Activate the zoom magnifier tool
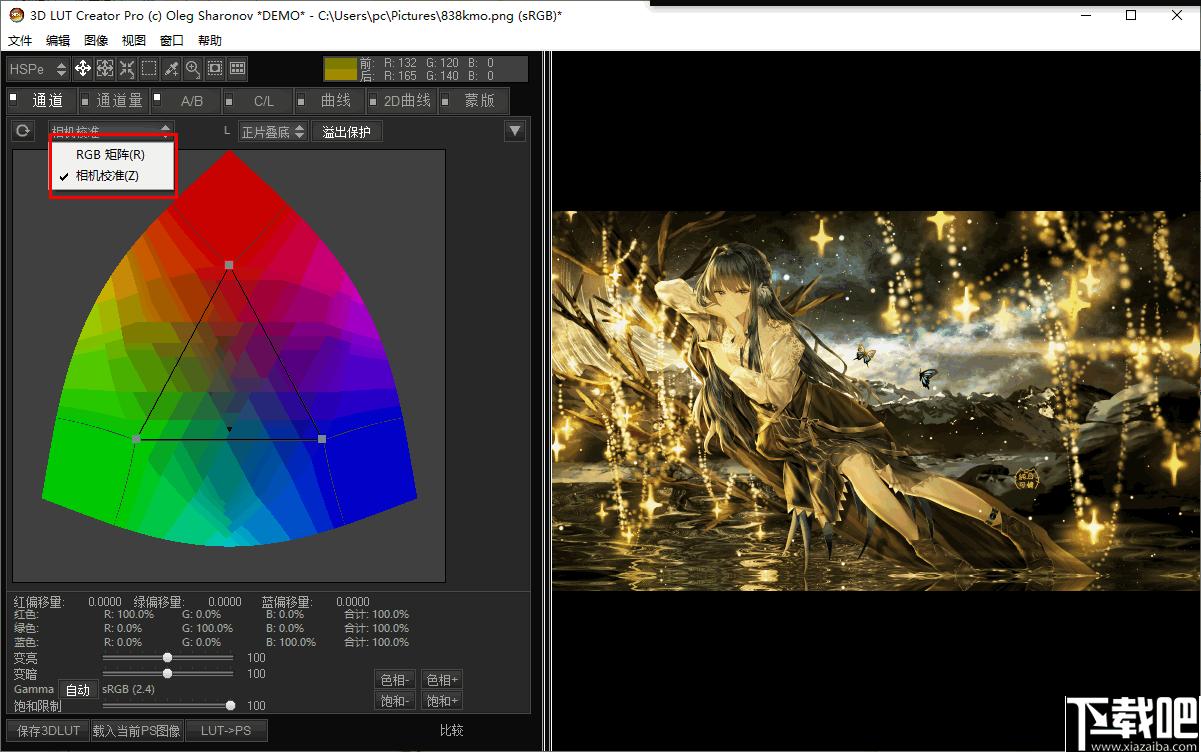Viewport: 1201px width, 752px height. tap(193, 69)
